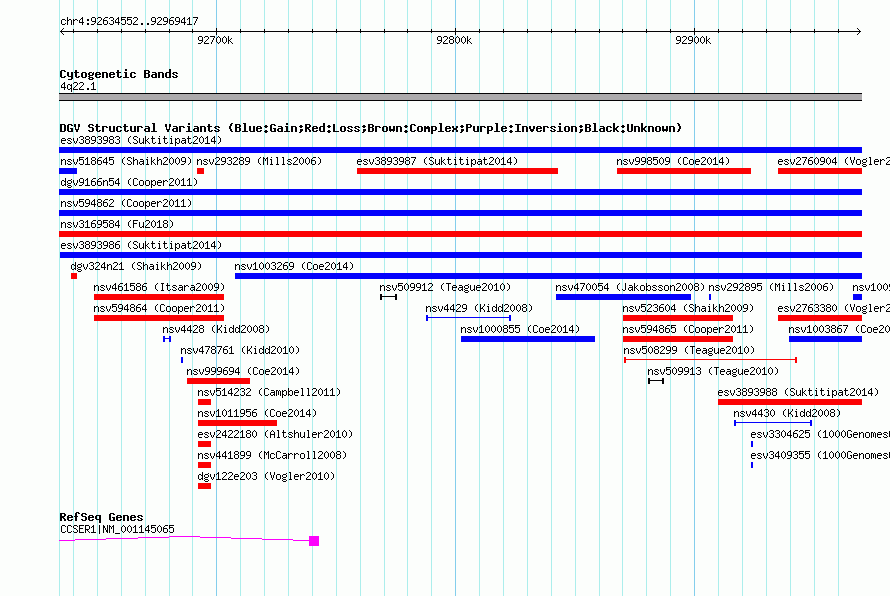The height and width of the screenshot is (596, 890).
Task: Select the esv2763380 variant label
Action: click(x=834, y=308)
